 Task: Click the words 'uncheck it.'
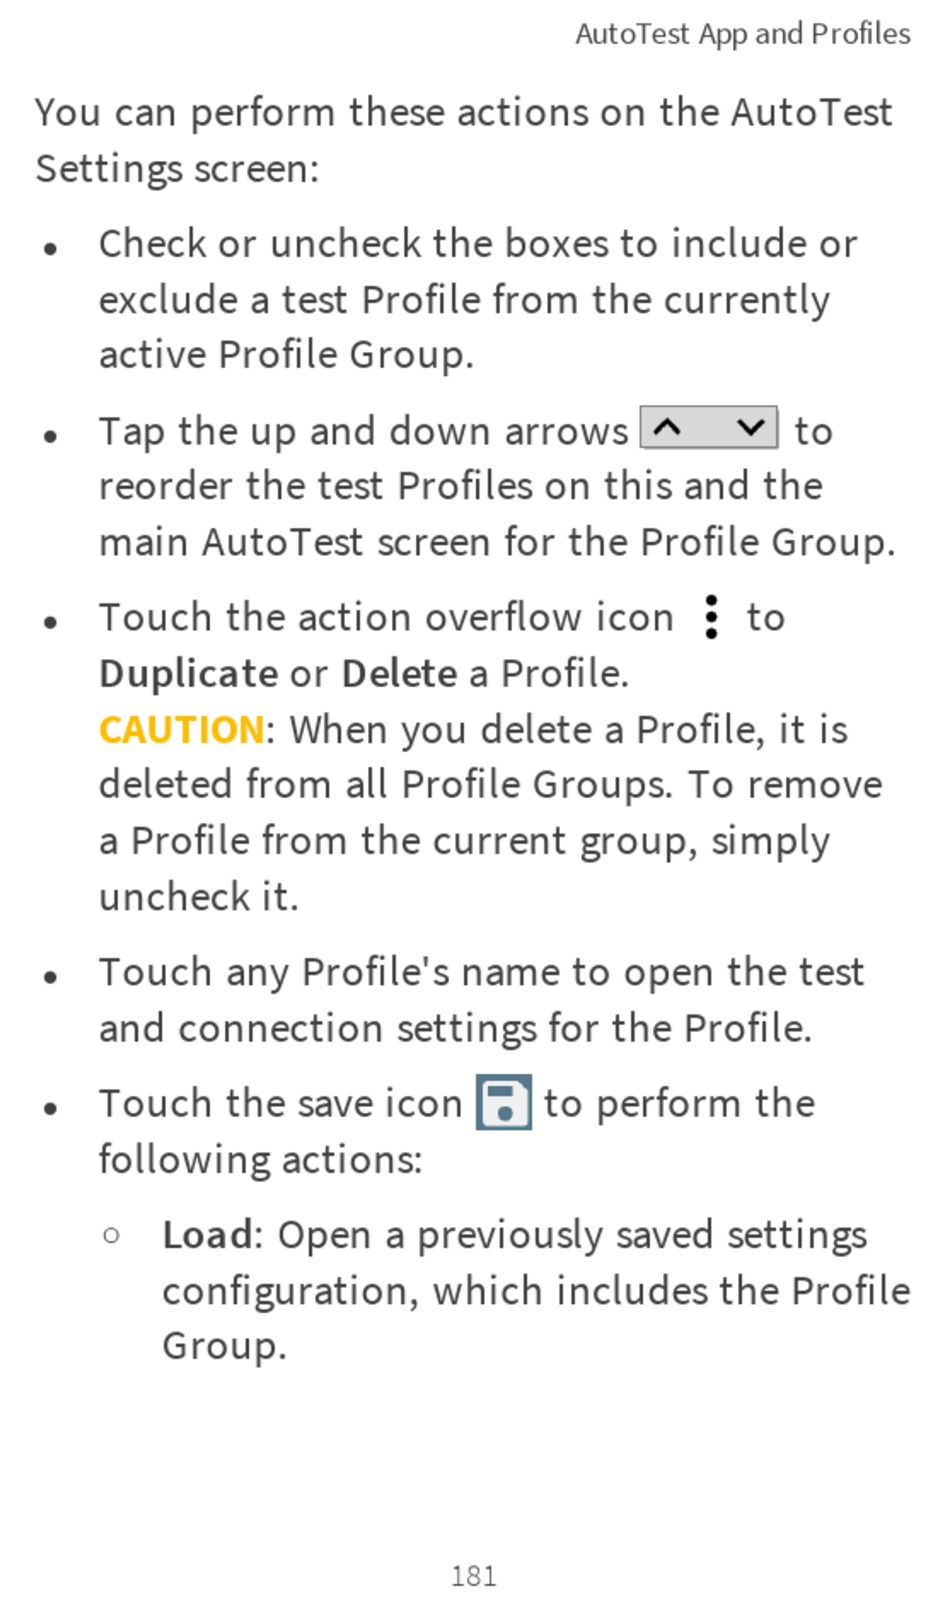[x=199, y=897]
